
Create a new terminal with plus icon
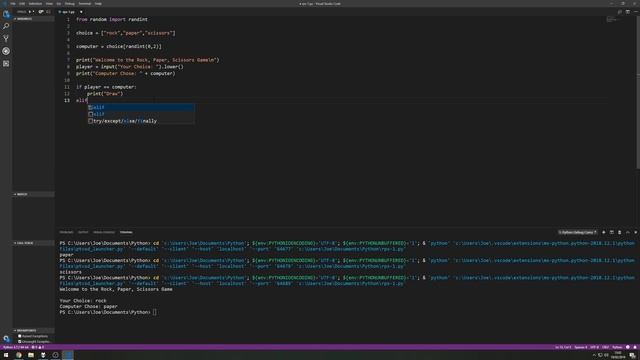coord(604,232)
